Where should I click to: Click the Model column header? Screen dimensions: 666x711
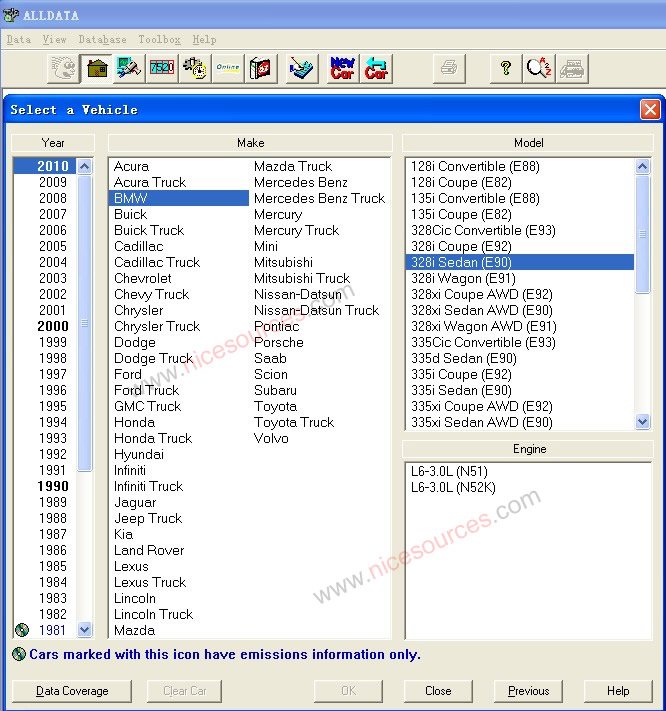click(528, 143)
